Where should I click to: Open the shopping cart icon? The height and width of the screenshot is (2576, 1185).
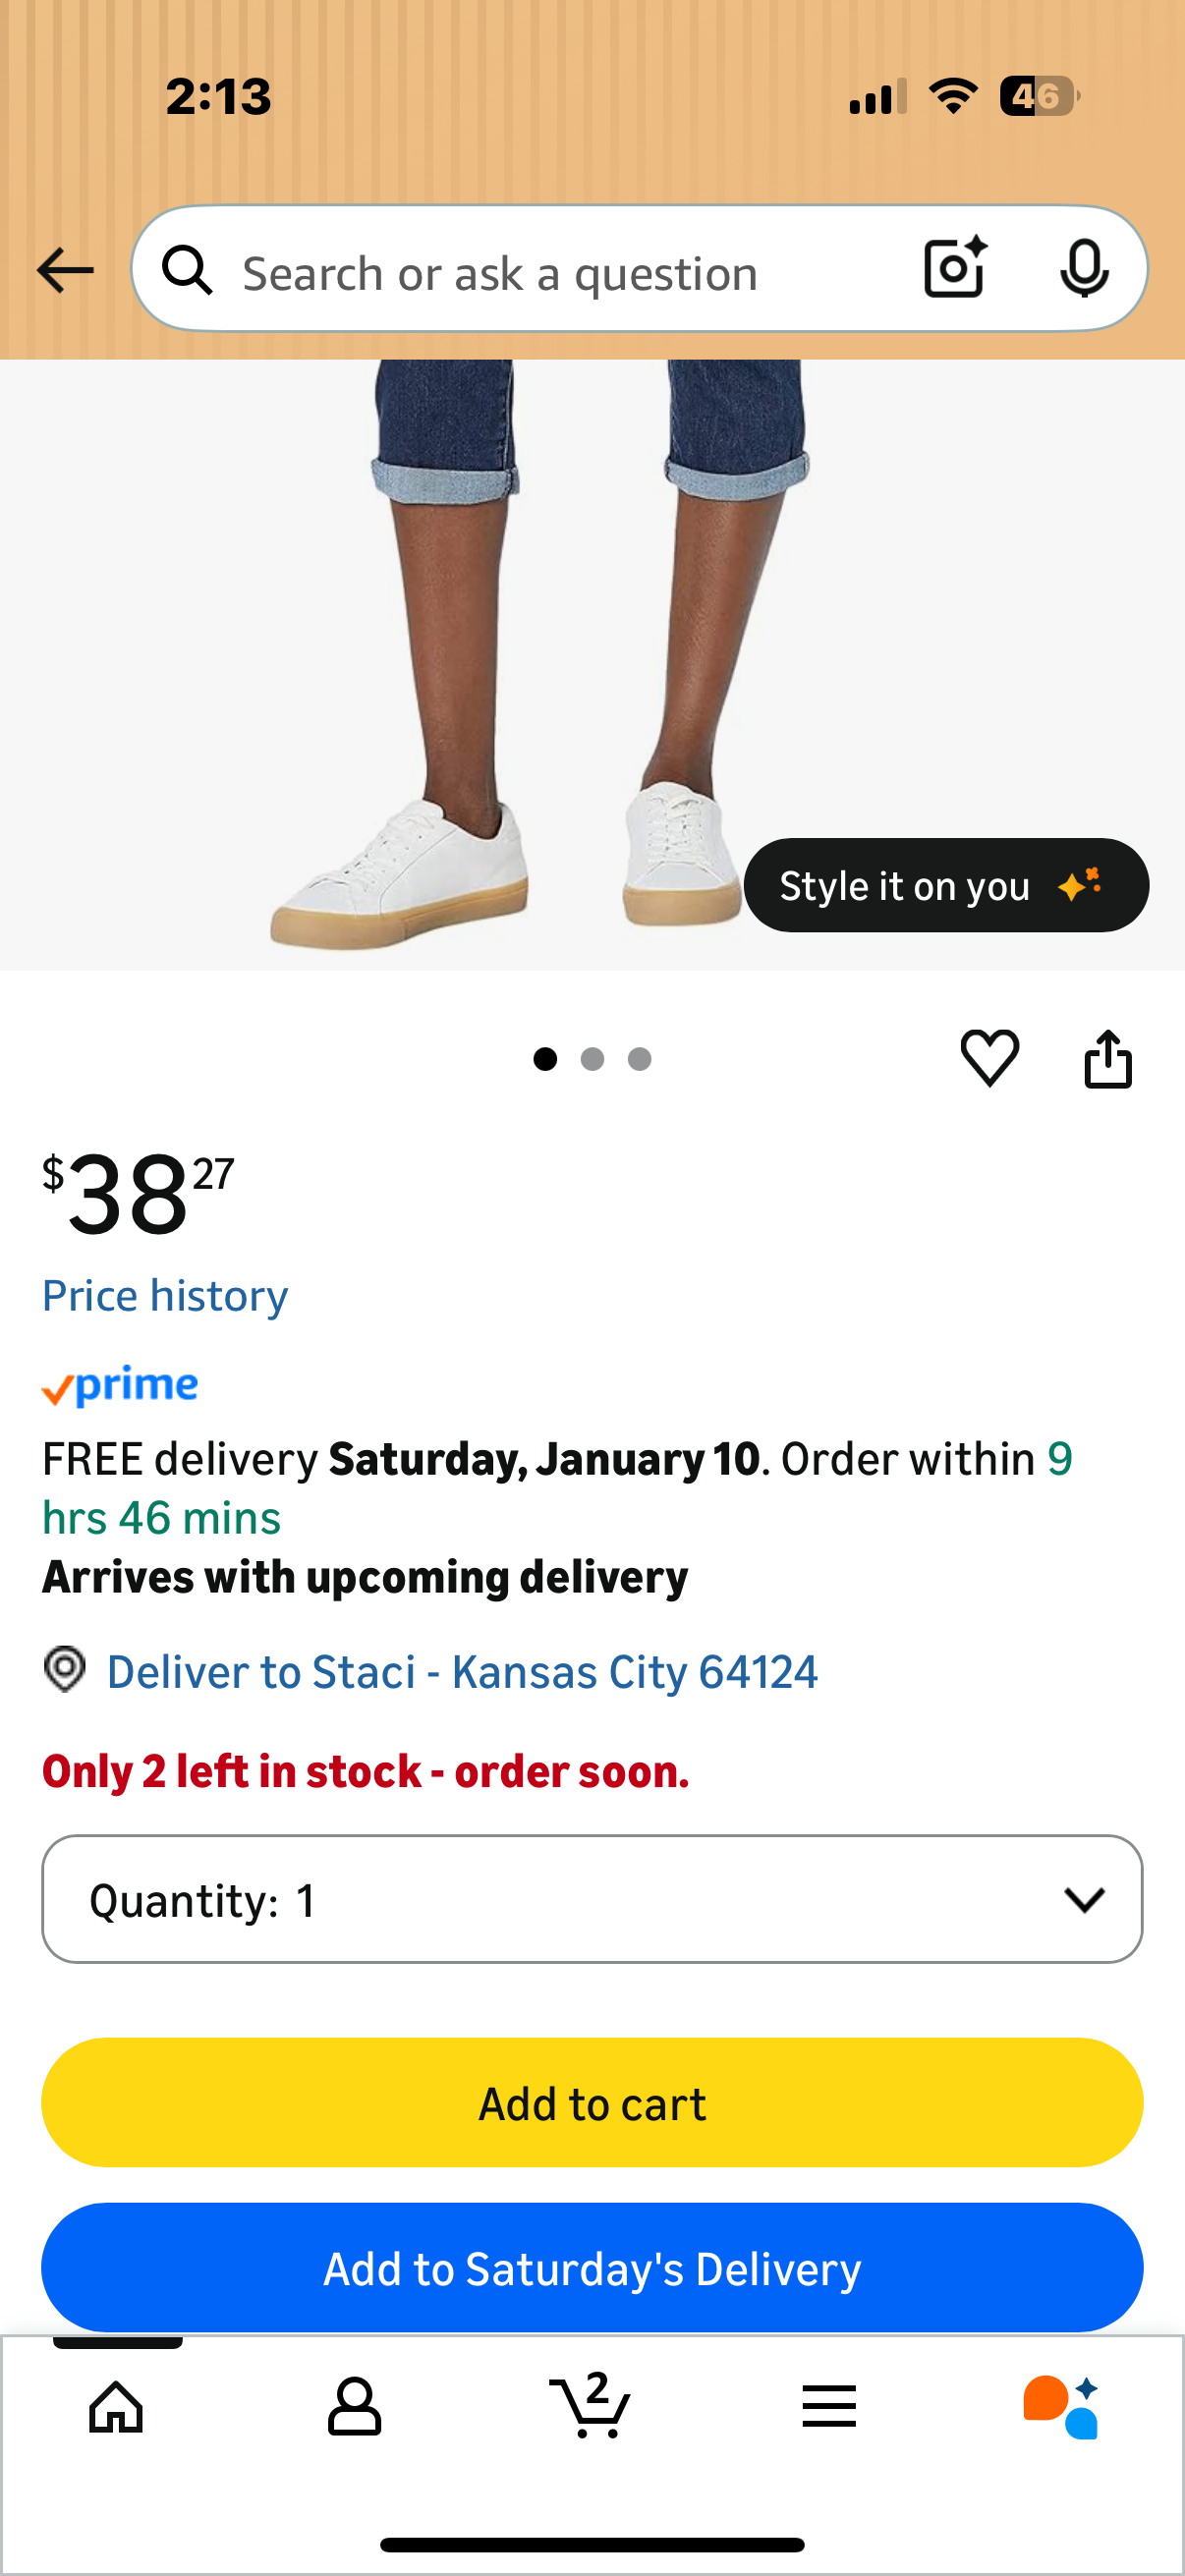(x=591, y=2405)
